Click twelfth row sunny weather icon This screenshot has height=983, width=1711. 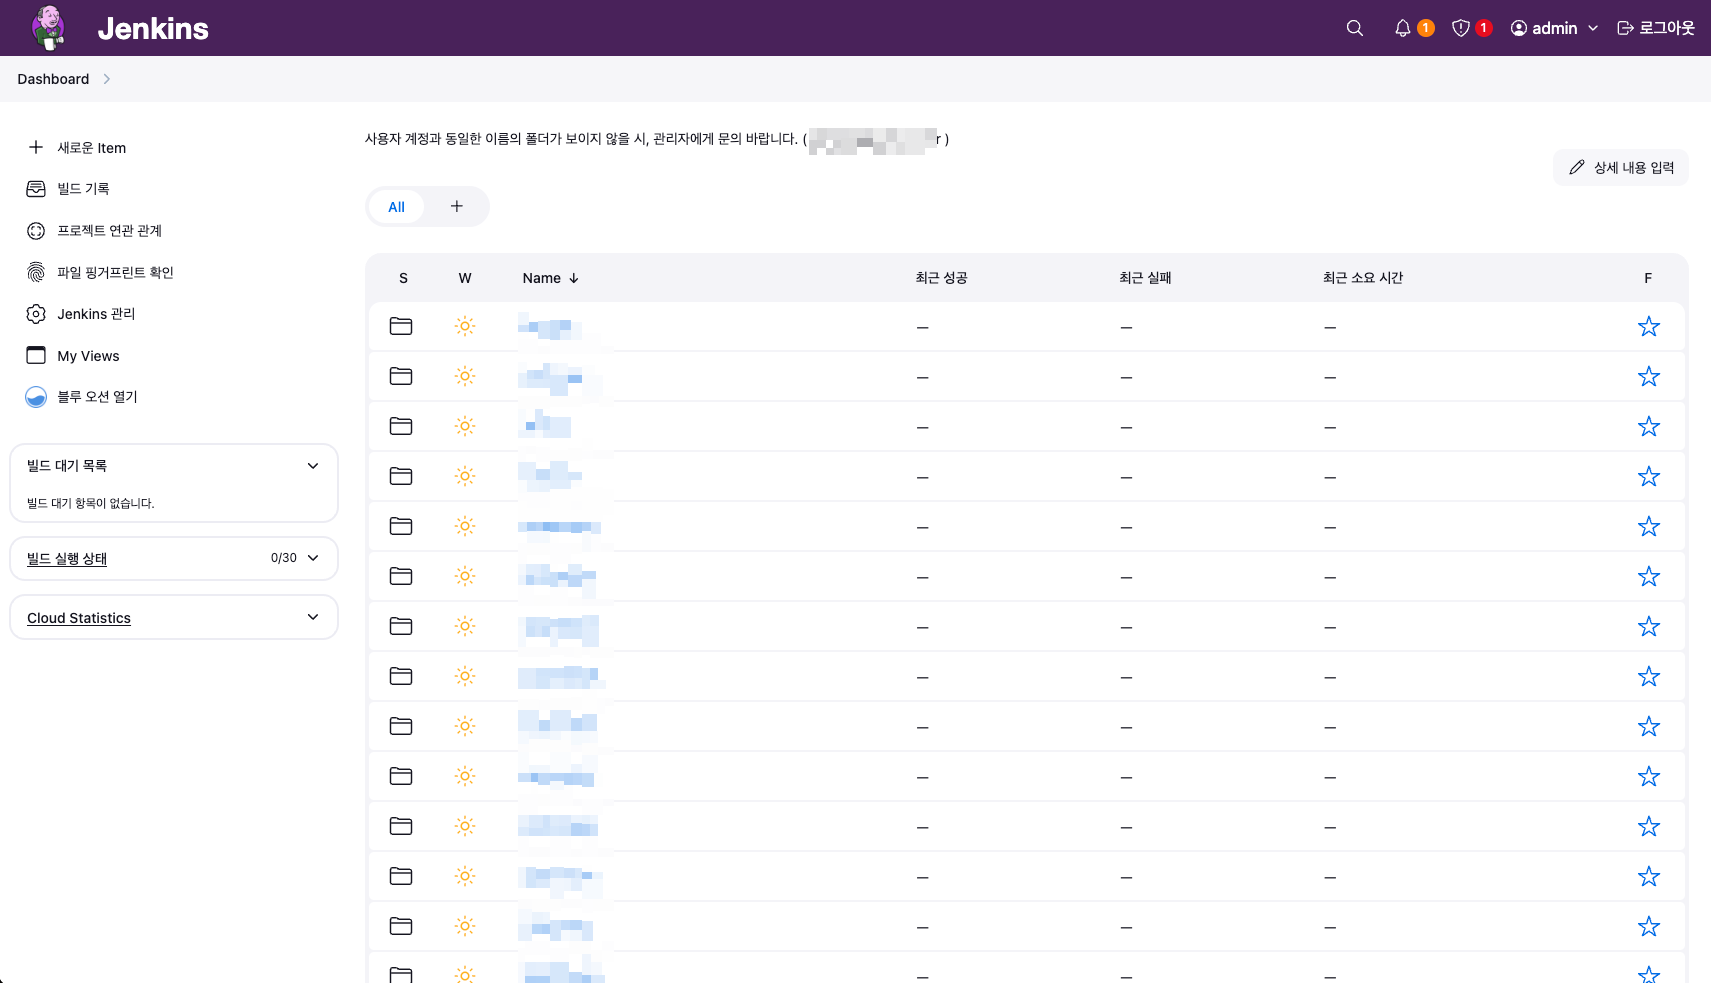pos(465,876)
